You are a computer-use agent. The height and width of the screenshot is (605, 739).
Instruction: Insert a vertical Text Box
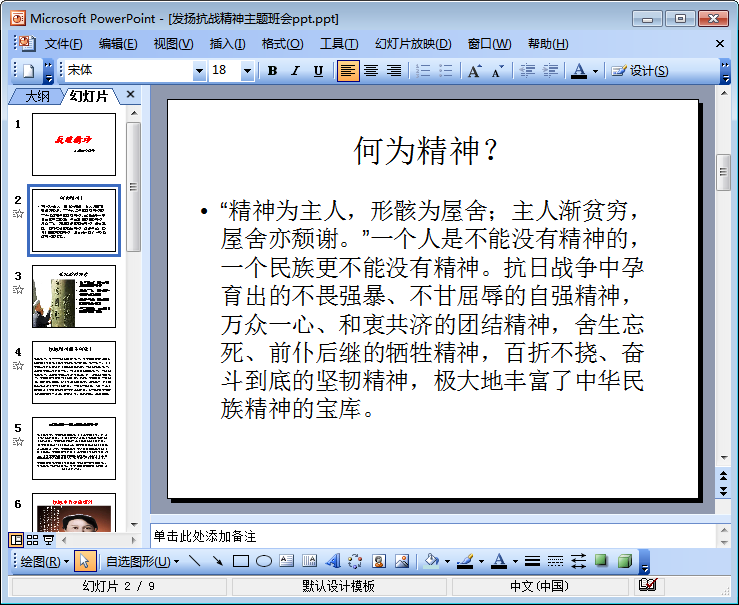coord(310,561)
